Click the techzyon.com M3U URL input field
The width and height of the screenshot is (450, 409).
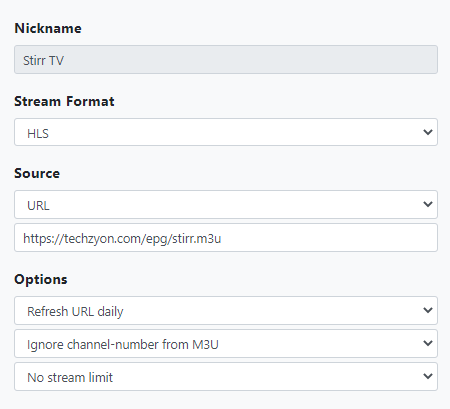point(226,238)
